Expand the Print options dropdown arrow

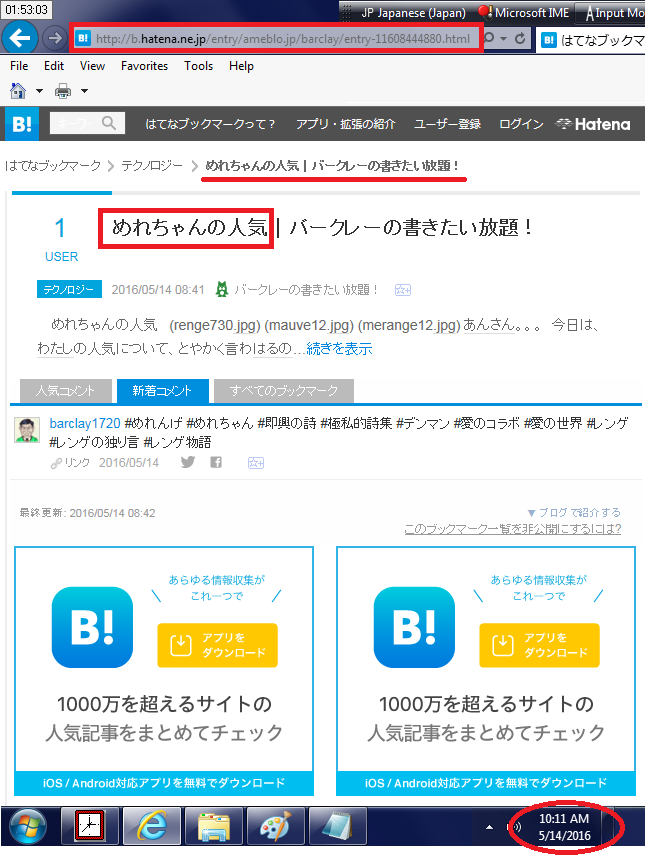point(84,91)
